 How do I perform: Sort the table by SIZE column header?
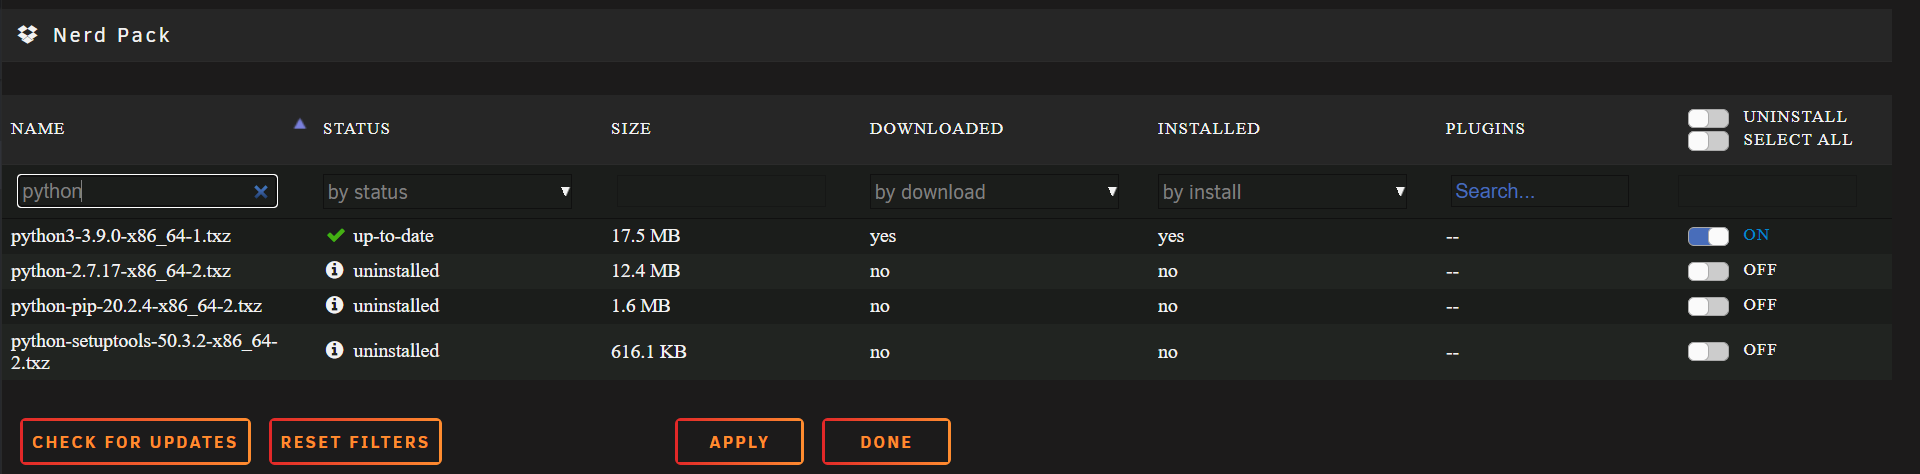(x=631, y=129)
